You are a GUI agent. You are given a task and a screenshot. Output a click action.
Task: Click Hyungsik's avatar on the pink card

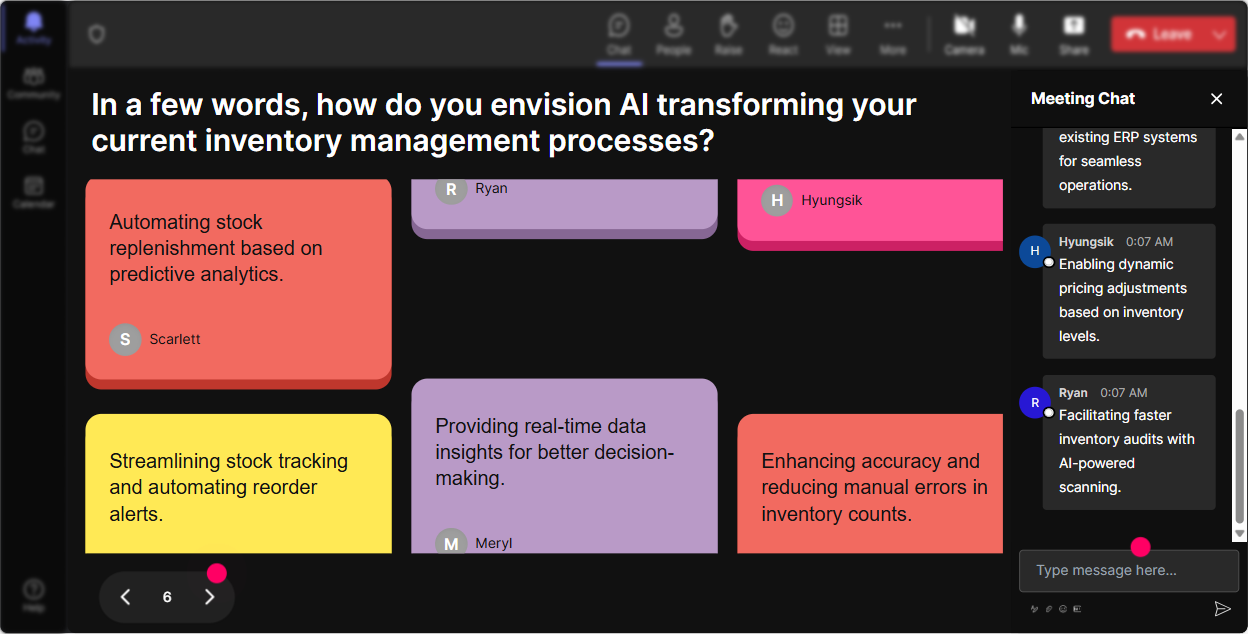[x=777, y=200]
